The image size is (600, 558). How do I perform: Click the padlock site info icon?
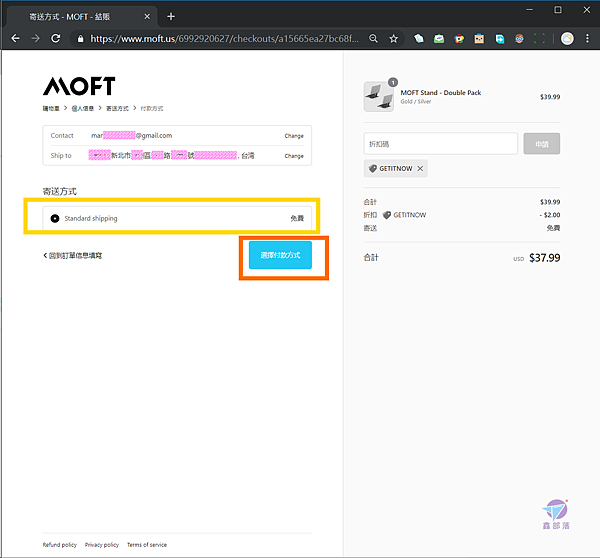tap(80, 39)
